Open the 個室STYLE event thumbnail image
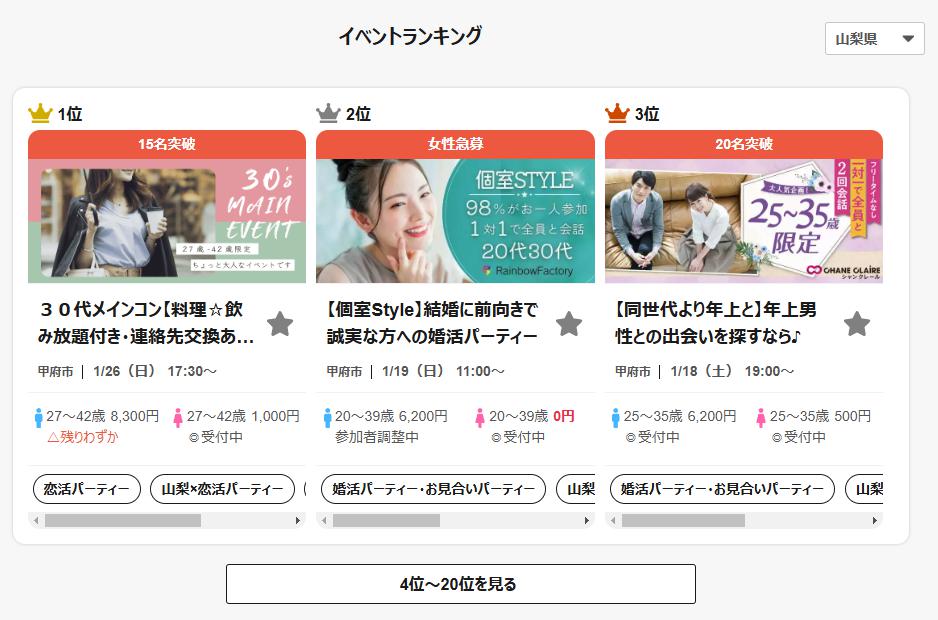 pyautogui.click(x=455, y=221)
